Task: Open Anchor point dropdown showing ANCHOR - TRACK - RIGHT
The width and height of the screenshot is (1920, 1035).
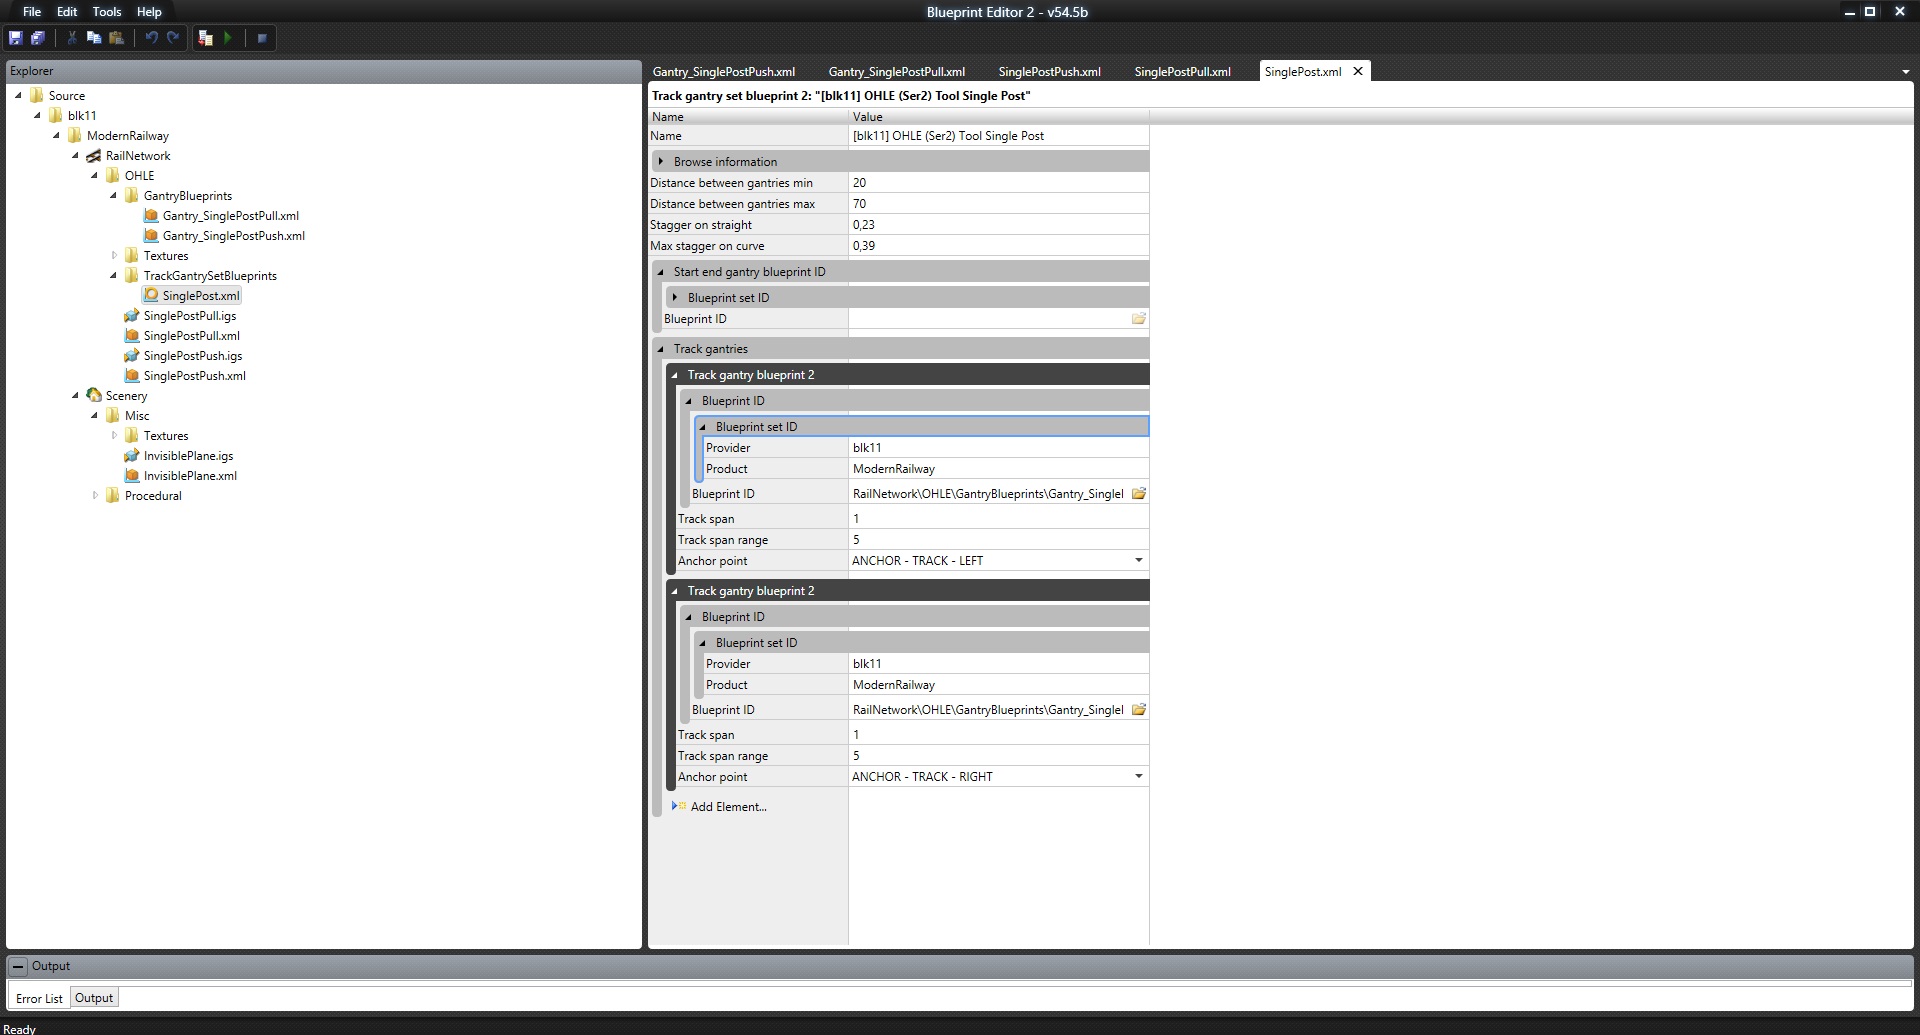Action: click(x=1138, y=777)
